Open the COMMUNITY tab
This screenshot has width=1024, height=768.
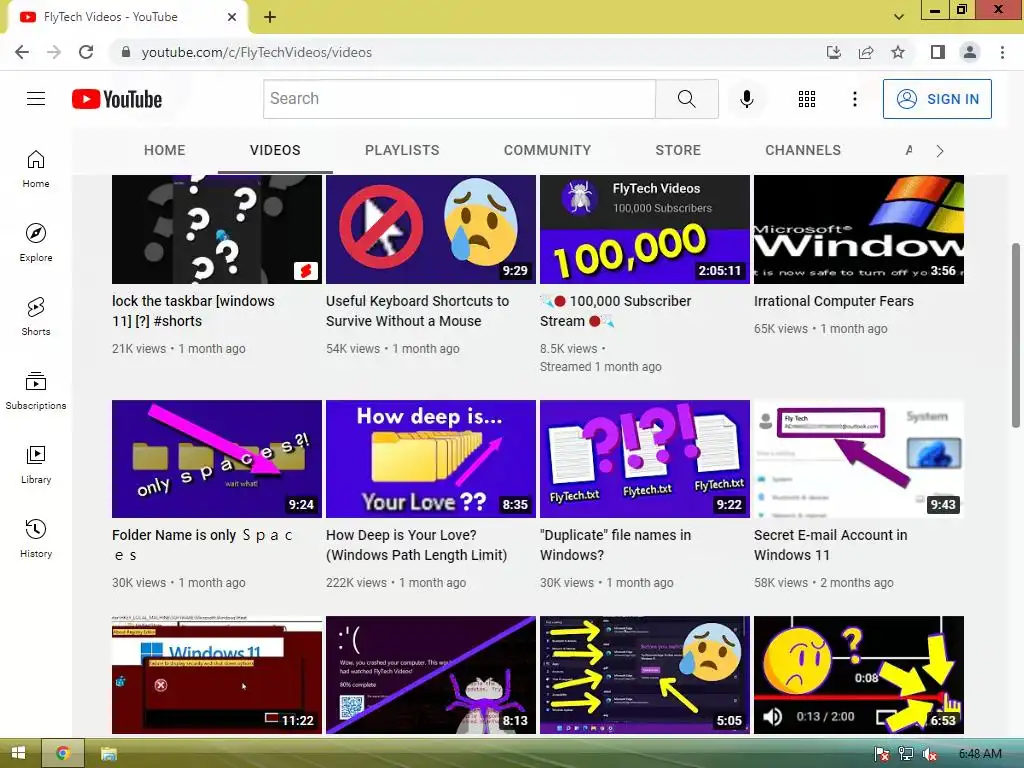click(x=547, y=150)
